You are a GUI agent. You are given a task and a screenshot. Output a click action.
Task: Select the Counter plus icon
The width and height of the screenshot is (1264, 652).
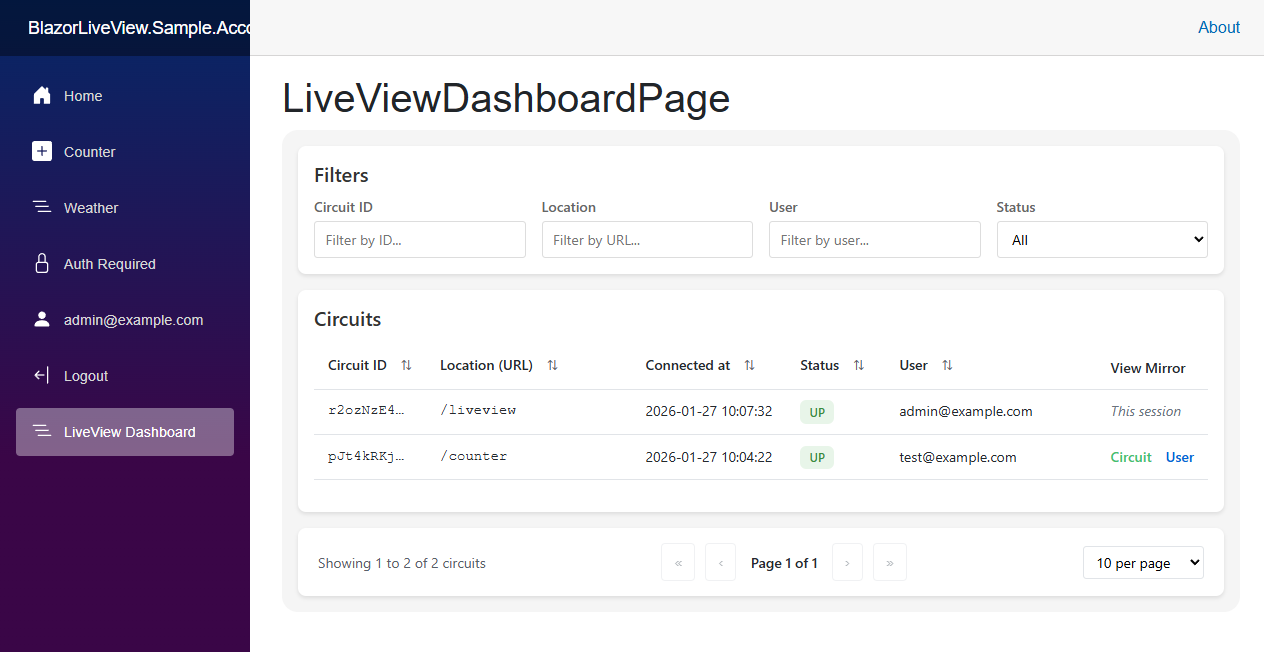[x=42, y=151]
